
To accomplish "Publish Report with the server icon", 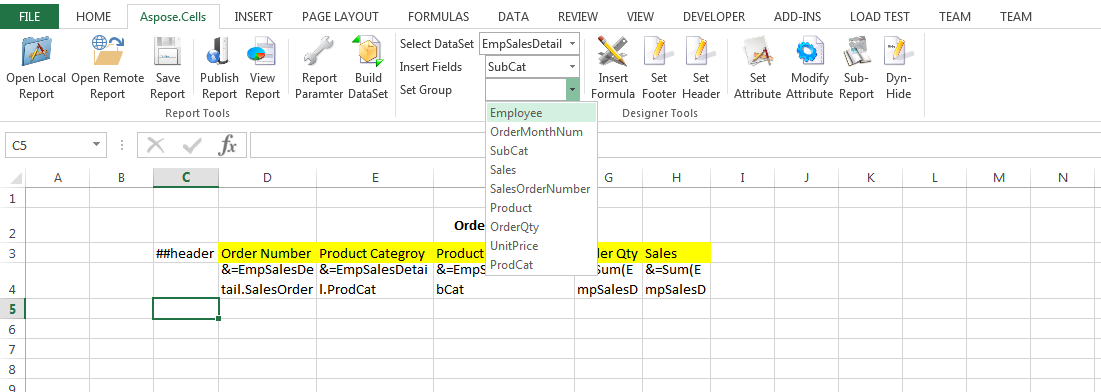I will point(219,53).
